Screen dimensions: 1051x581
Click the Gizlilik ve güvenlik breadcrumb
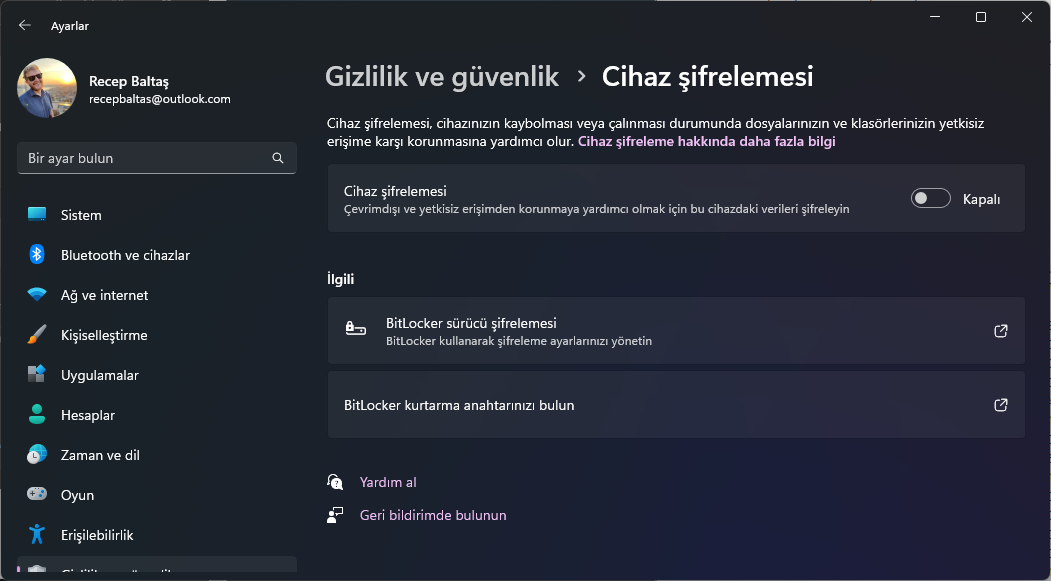tap(442, 76)
